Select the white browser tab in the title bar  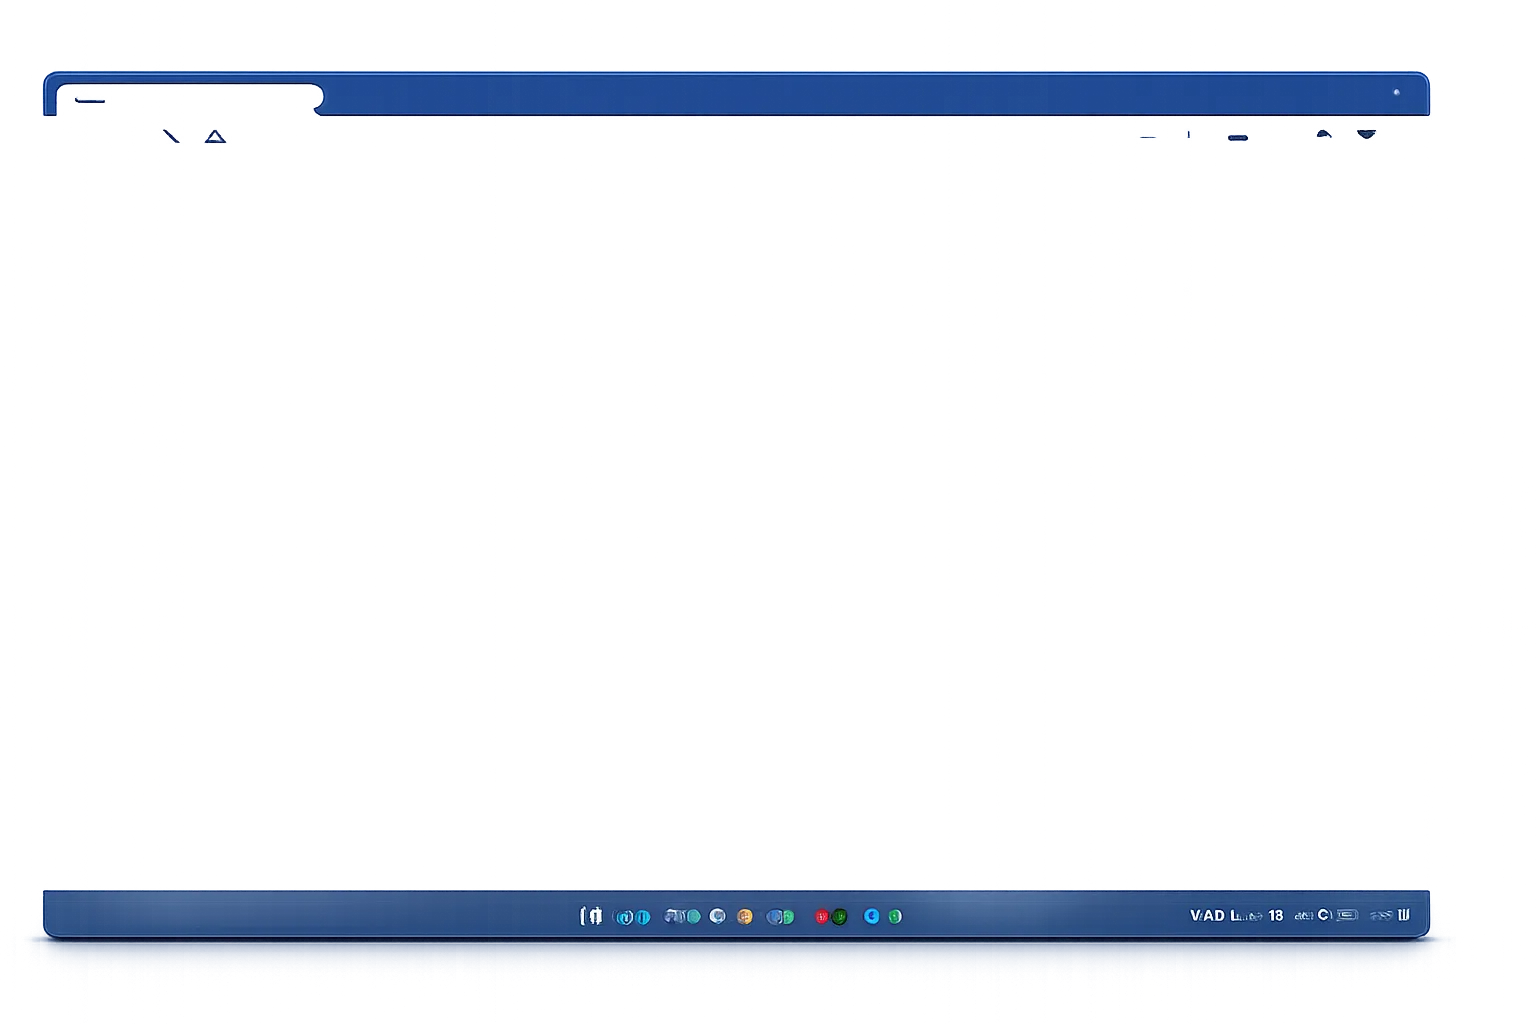pyautogui.click(x=190, y=99)
